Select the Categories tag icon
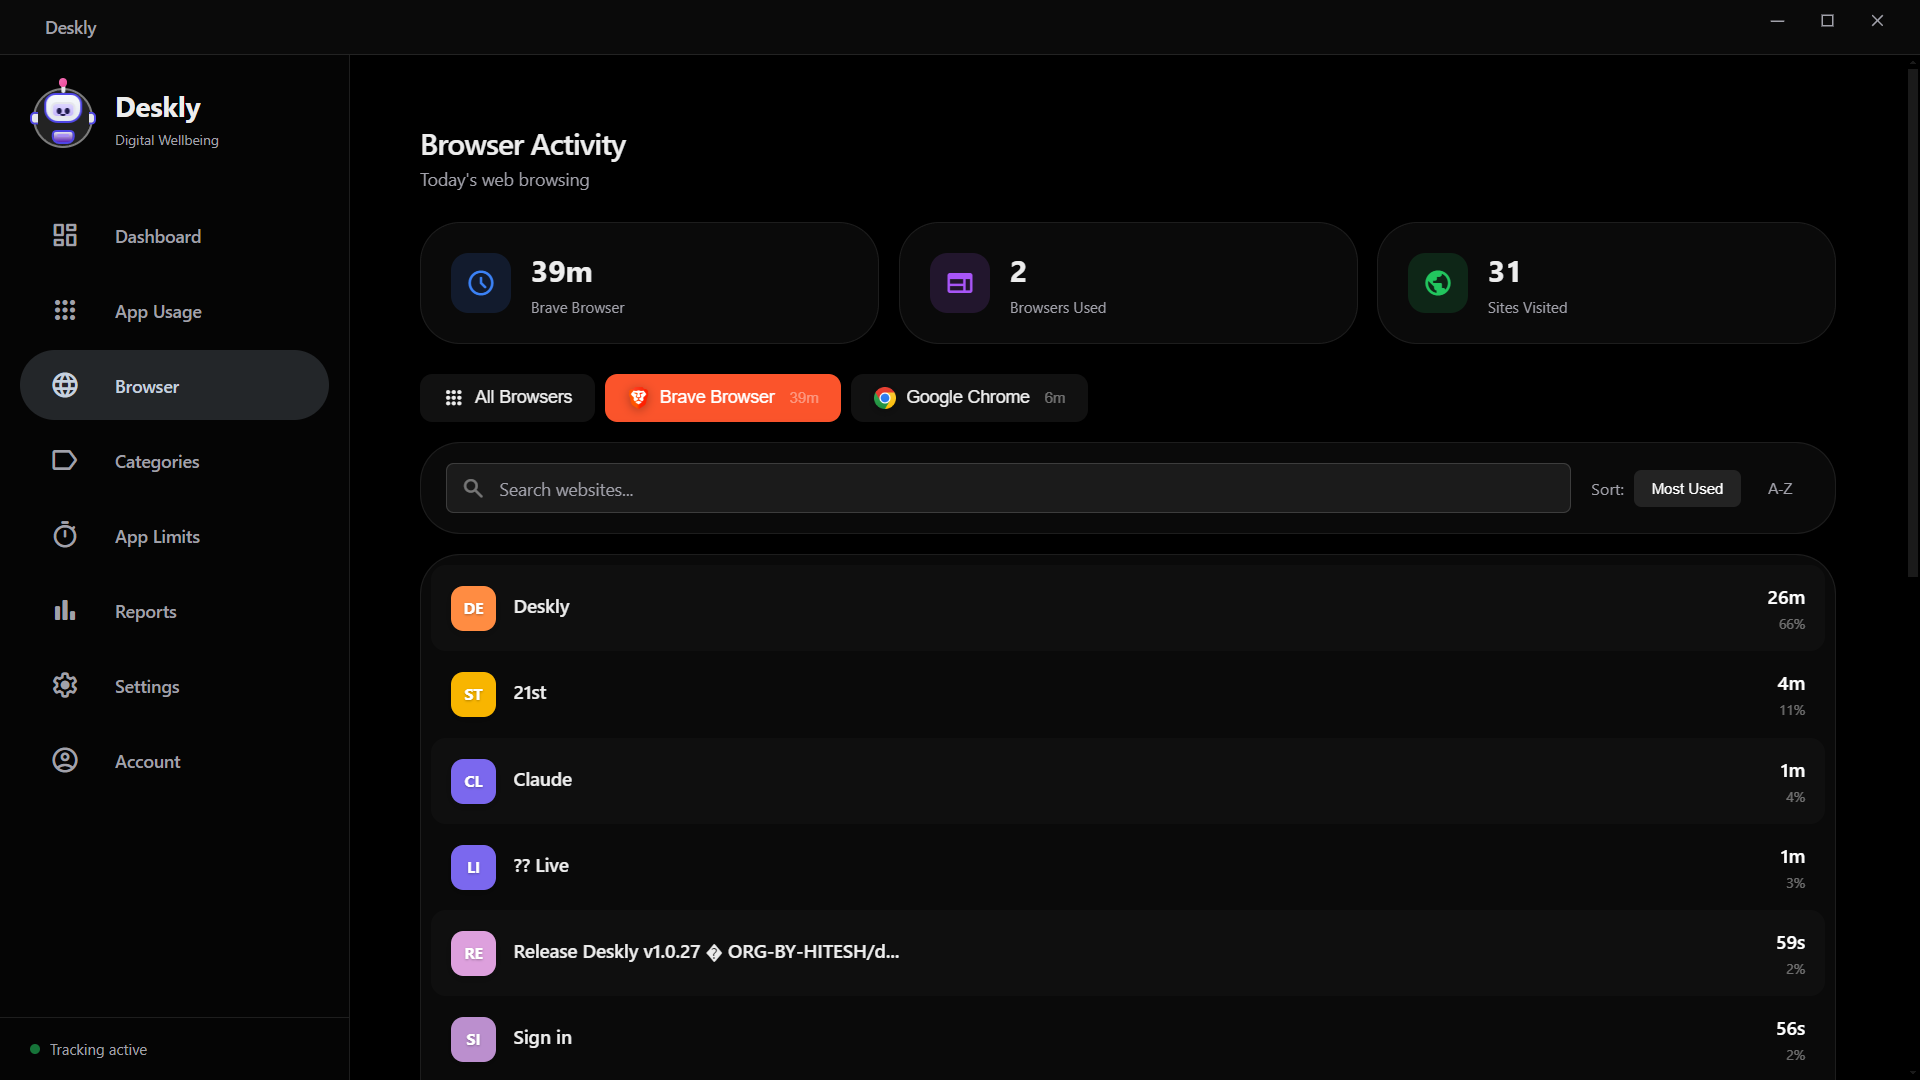 tap(65, 460)
